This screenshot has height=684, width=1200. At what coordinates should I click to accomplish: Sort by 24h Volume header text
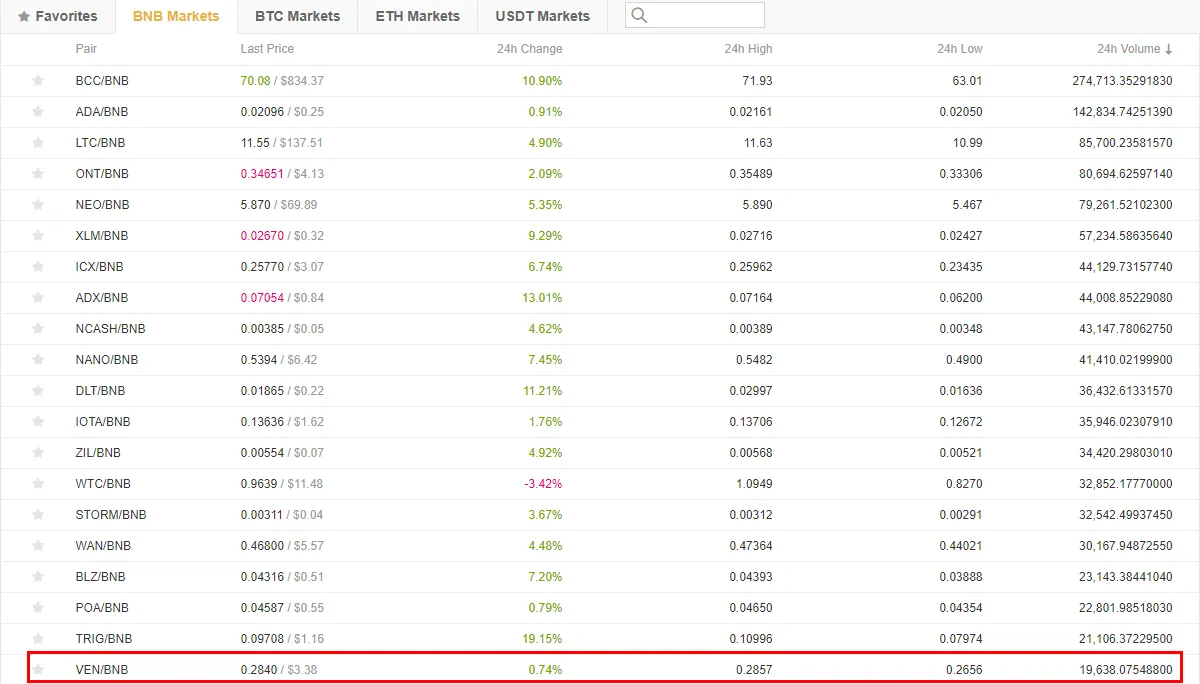click(1128, 49)
